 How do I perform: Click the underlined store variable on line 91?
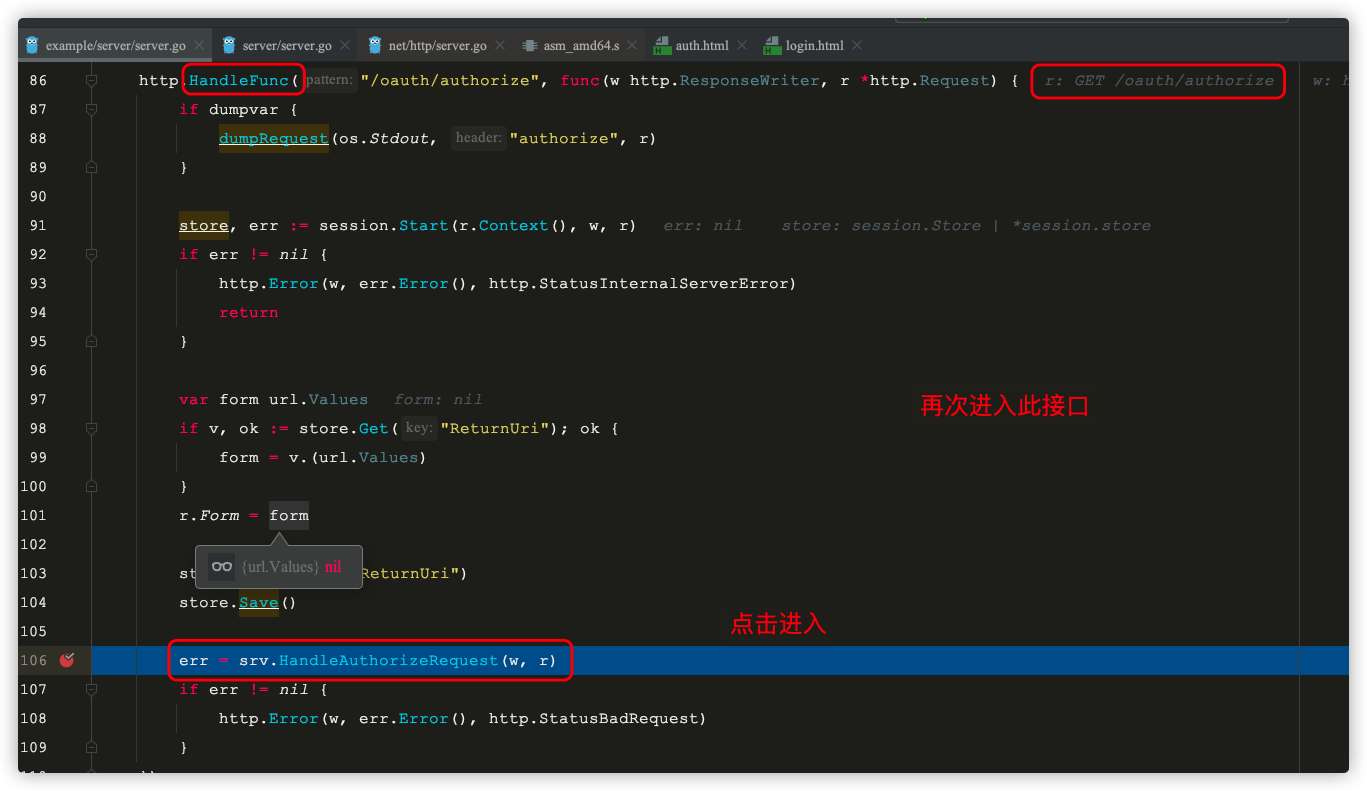(204, 225)
